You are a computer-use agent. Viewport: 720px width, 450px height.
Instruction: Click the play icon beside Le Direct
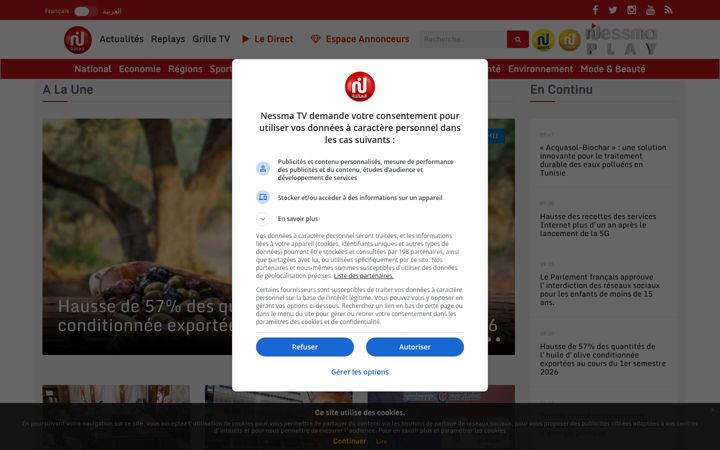tap(246, 39)
